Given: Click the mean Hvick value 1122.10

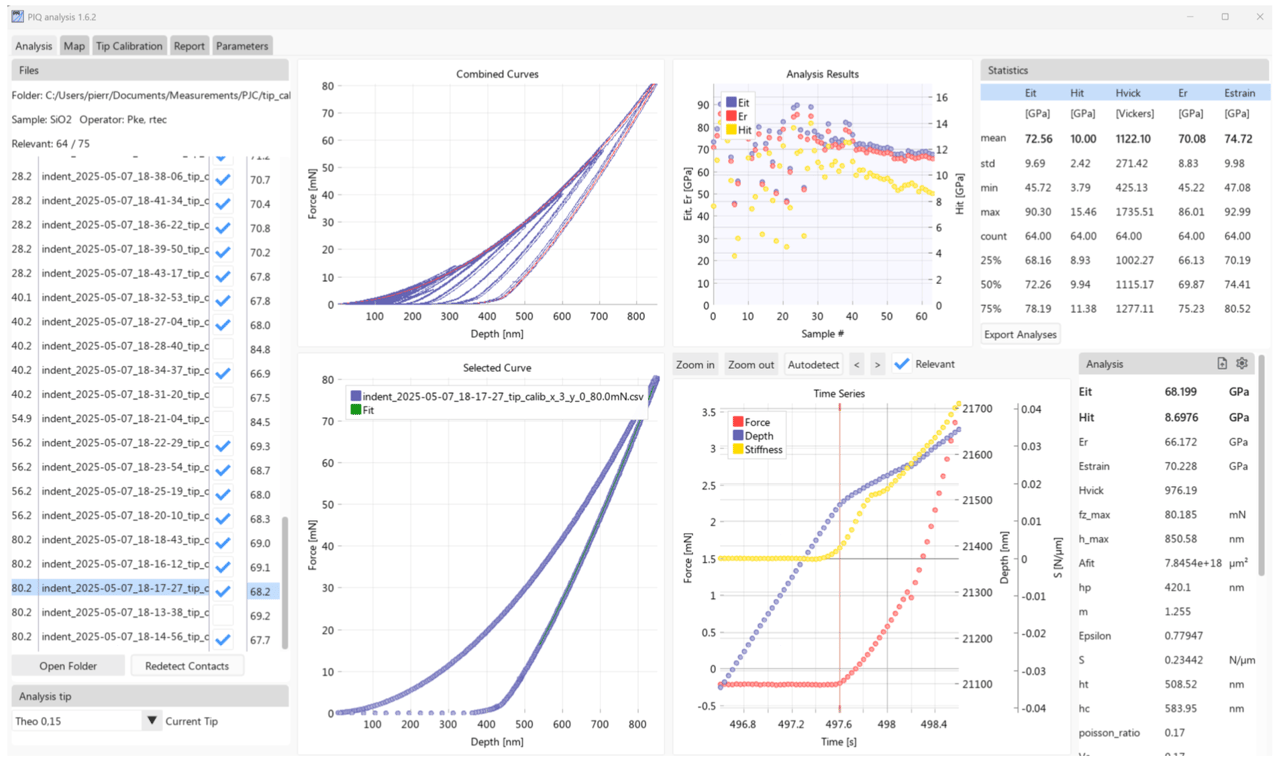Looking at the screenshot, I should coord(1134,139).
